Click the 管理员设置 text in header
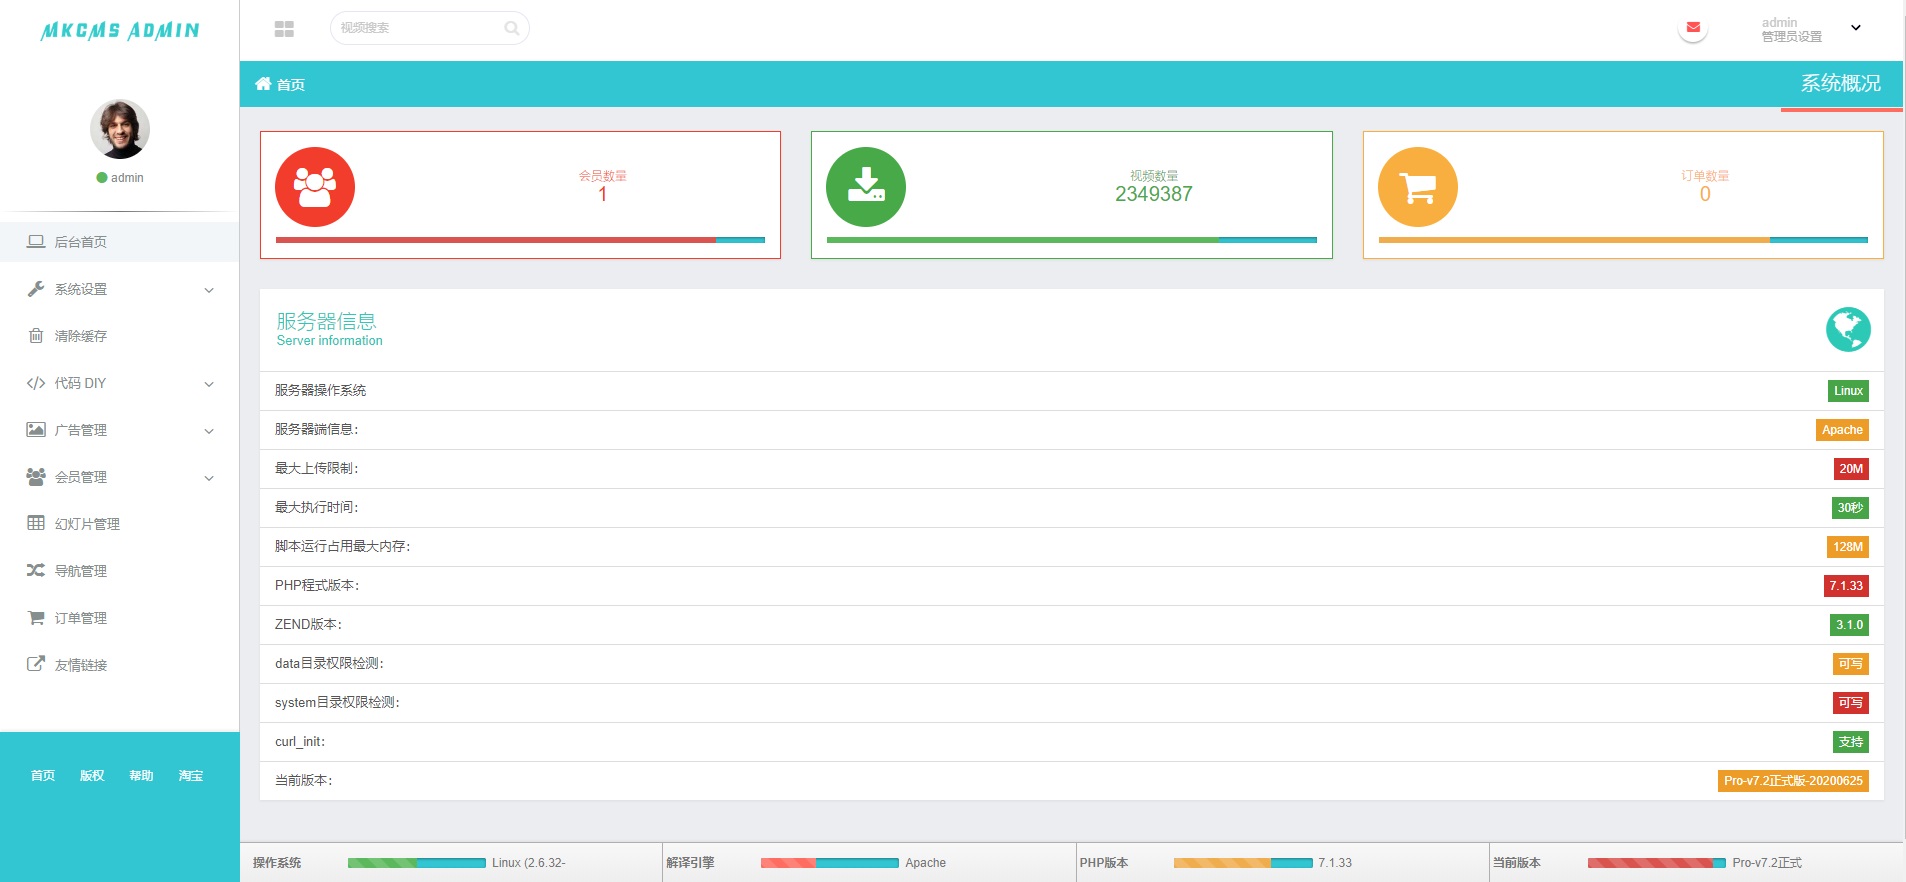 1792,37
